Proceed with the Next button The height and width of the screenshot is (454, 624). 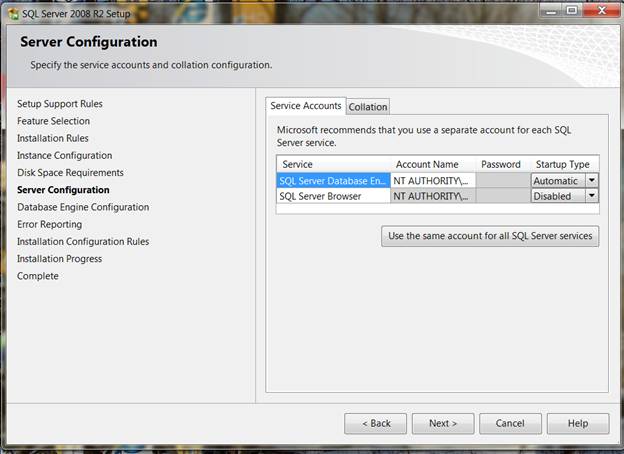tap(443, 423)
